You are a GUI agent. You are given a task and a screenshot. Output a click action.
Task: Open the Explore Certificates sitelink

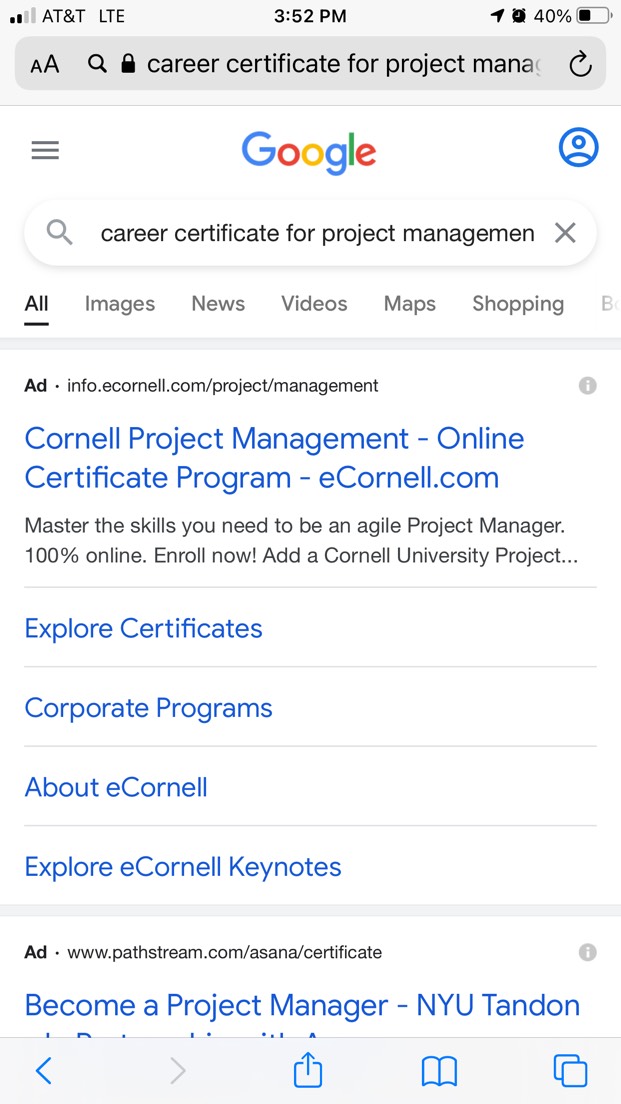[143, 628]
